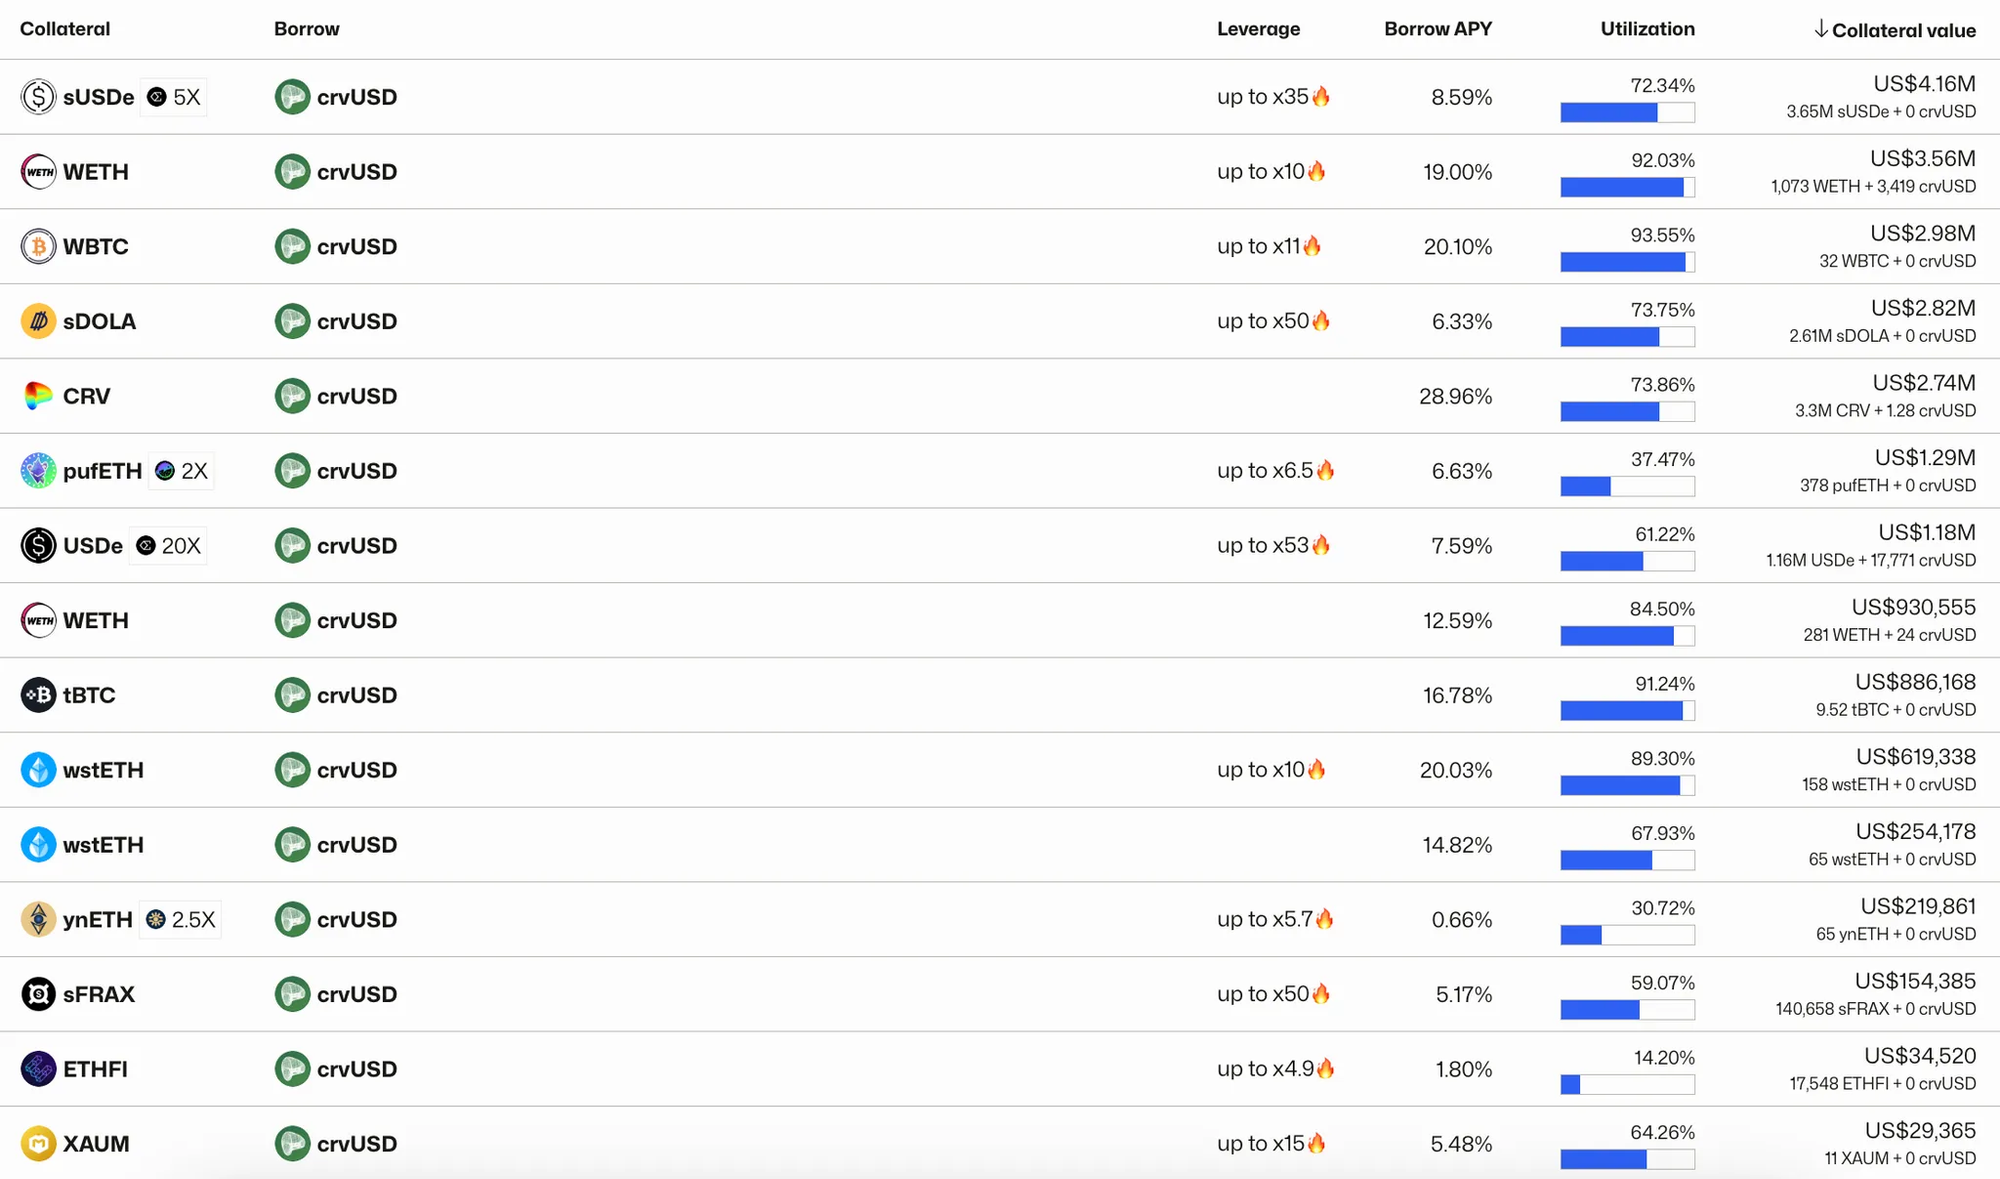2000x1179 pixels.
Task: Click the wstETH icon with 20.03% APY
Action: (x=38, y=770)
